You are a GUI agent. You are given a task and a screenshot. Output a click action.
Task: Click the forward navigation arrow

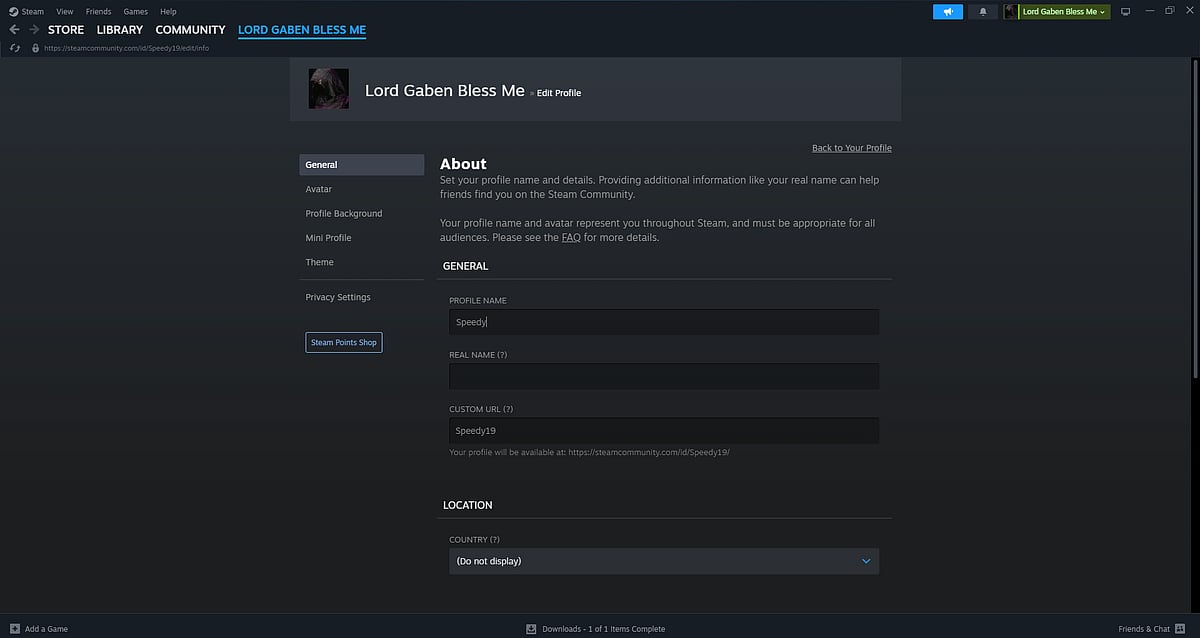(x=34, y=30)
